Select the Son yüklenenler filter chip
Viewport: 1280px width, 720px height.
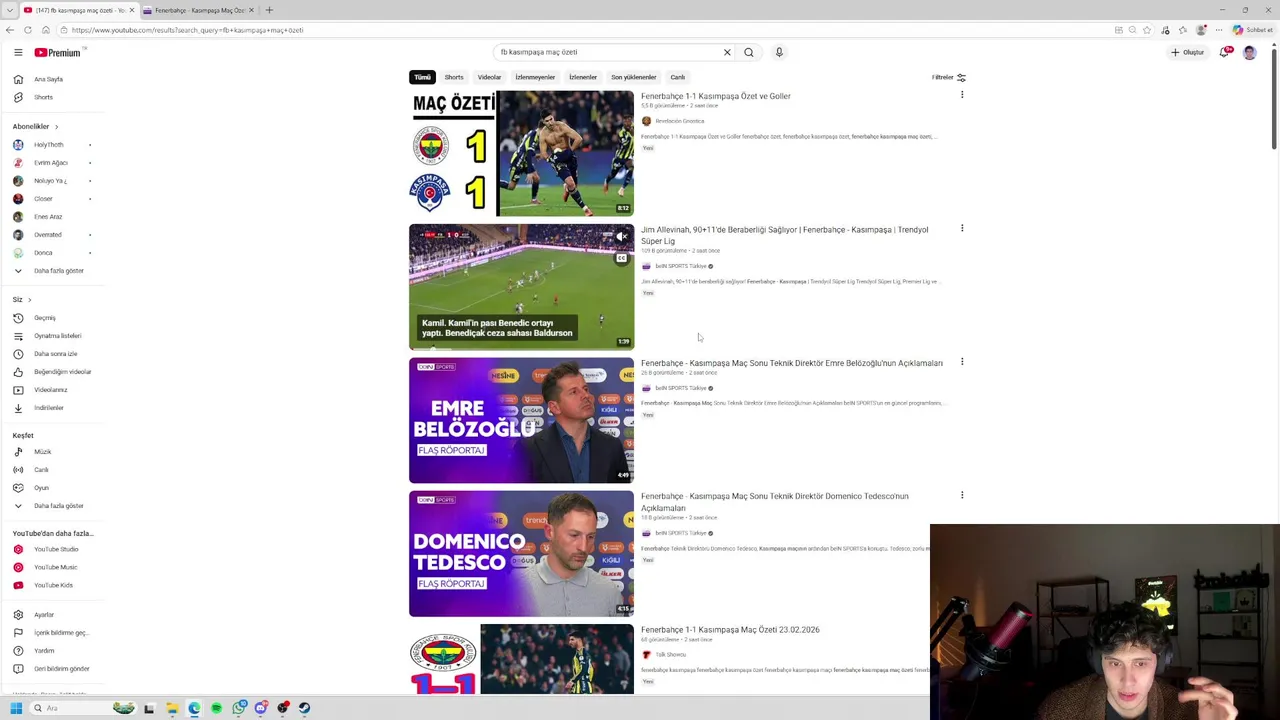[634, 77]
